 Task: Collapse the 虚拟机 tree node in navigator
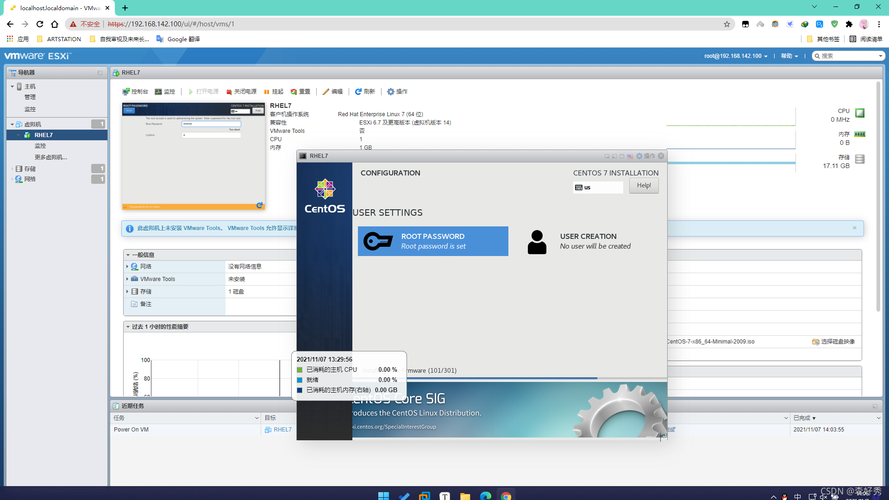click(x=12, y=124)
